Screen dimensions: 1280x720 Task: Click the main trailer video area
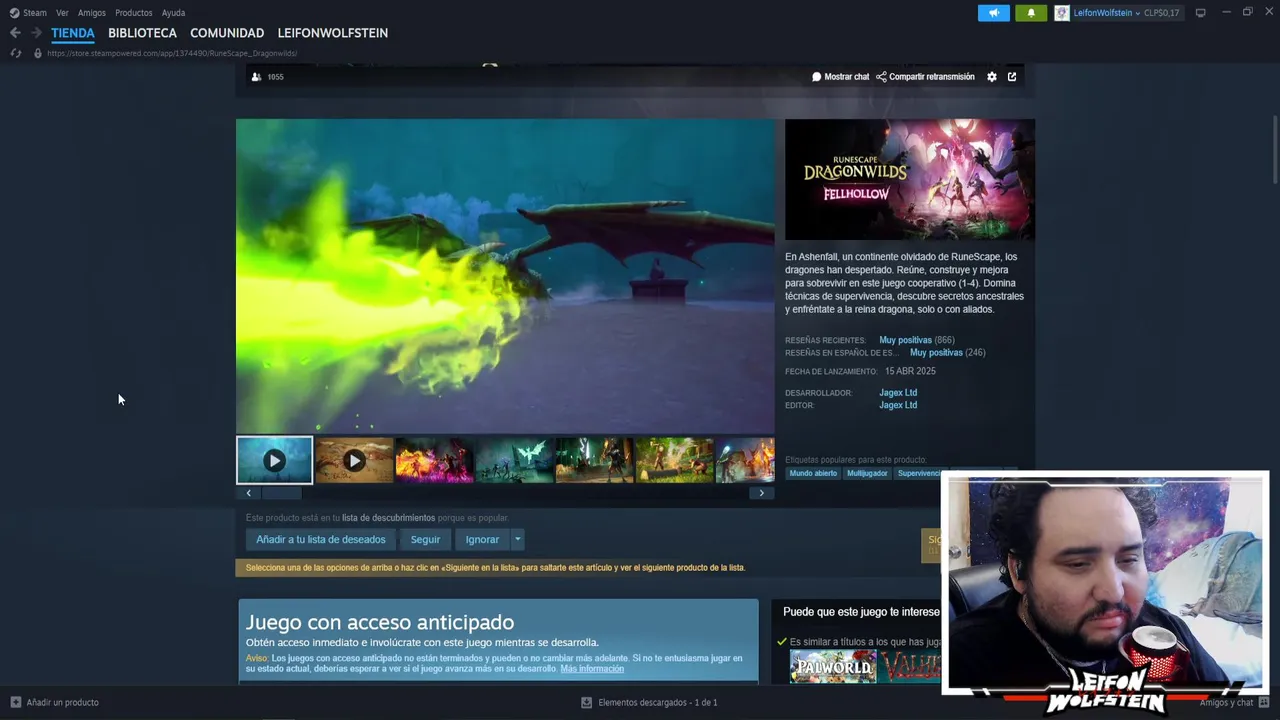(x=505, y=276)
